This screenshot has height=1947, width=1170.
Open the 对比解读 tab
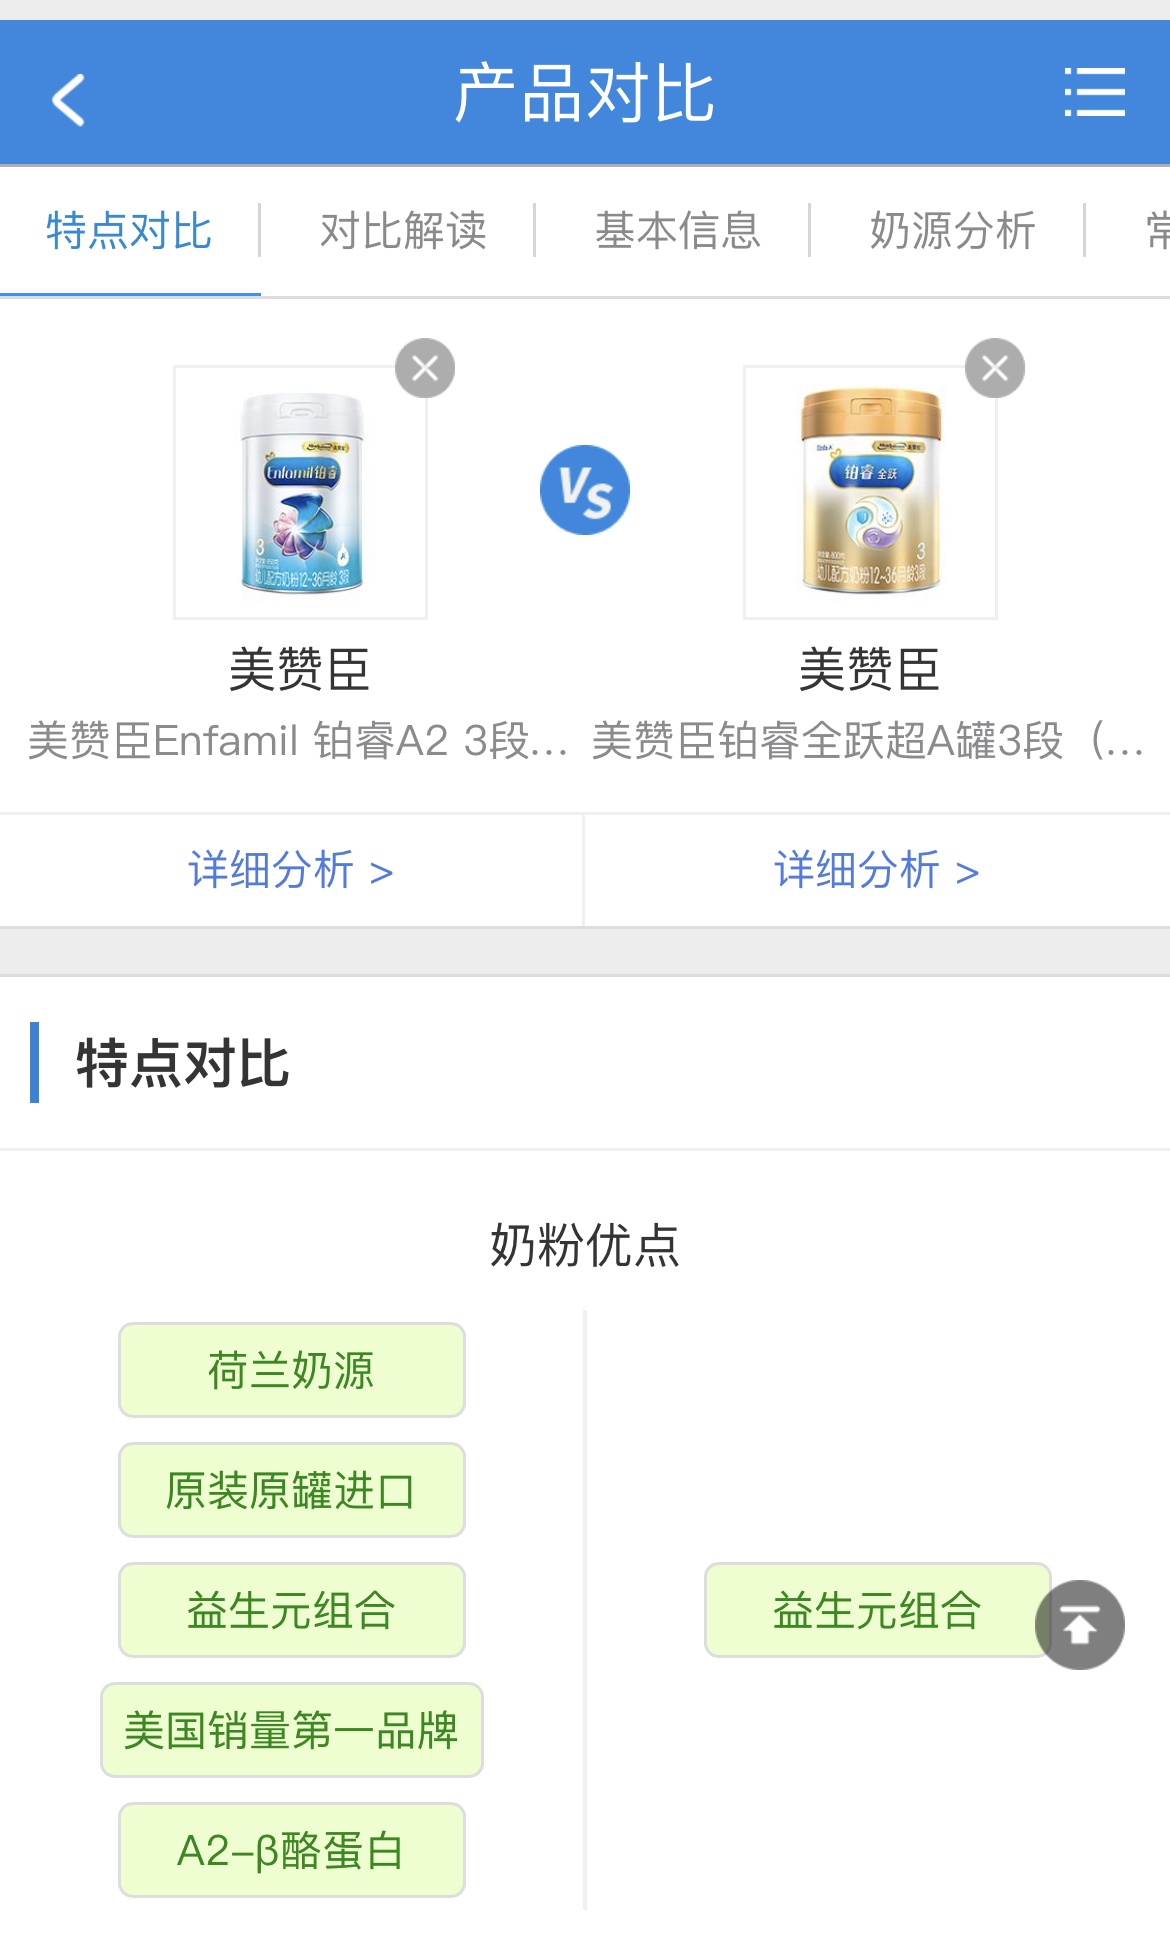[x=403, y=231]
